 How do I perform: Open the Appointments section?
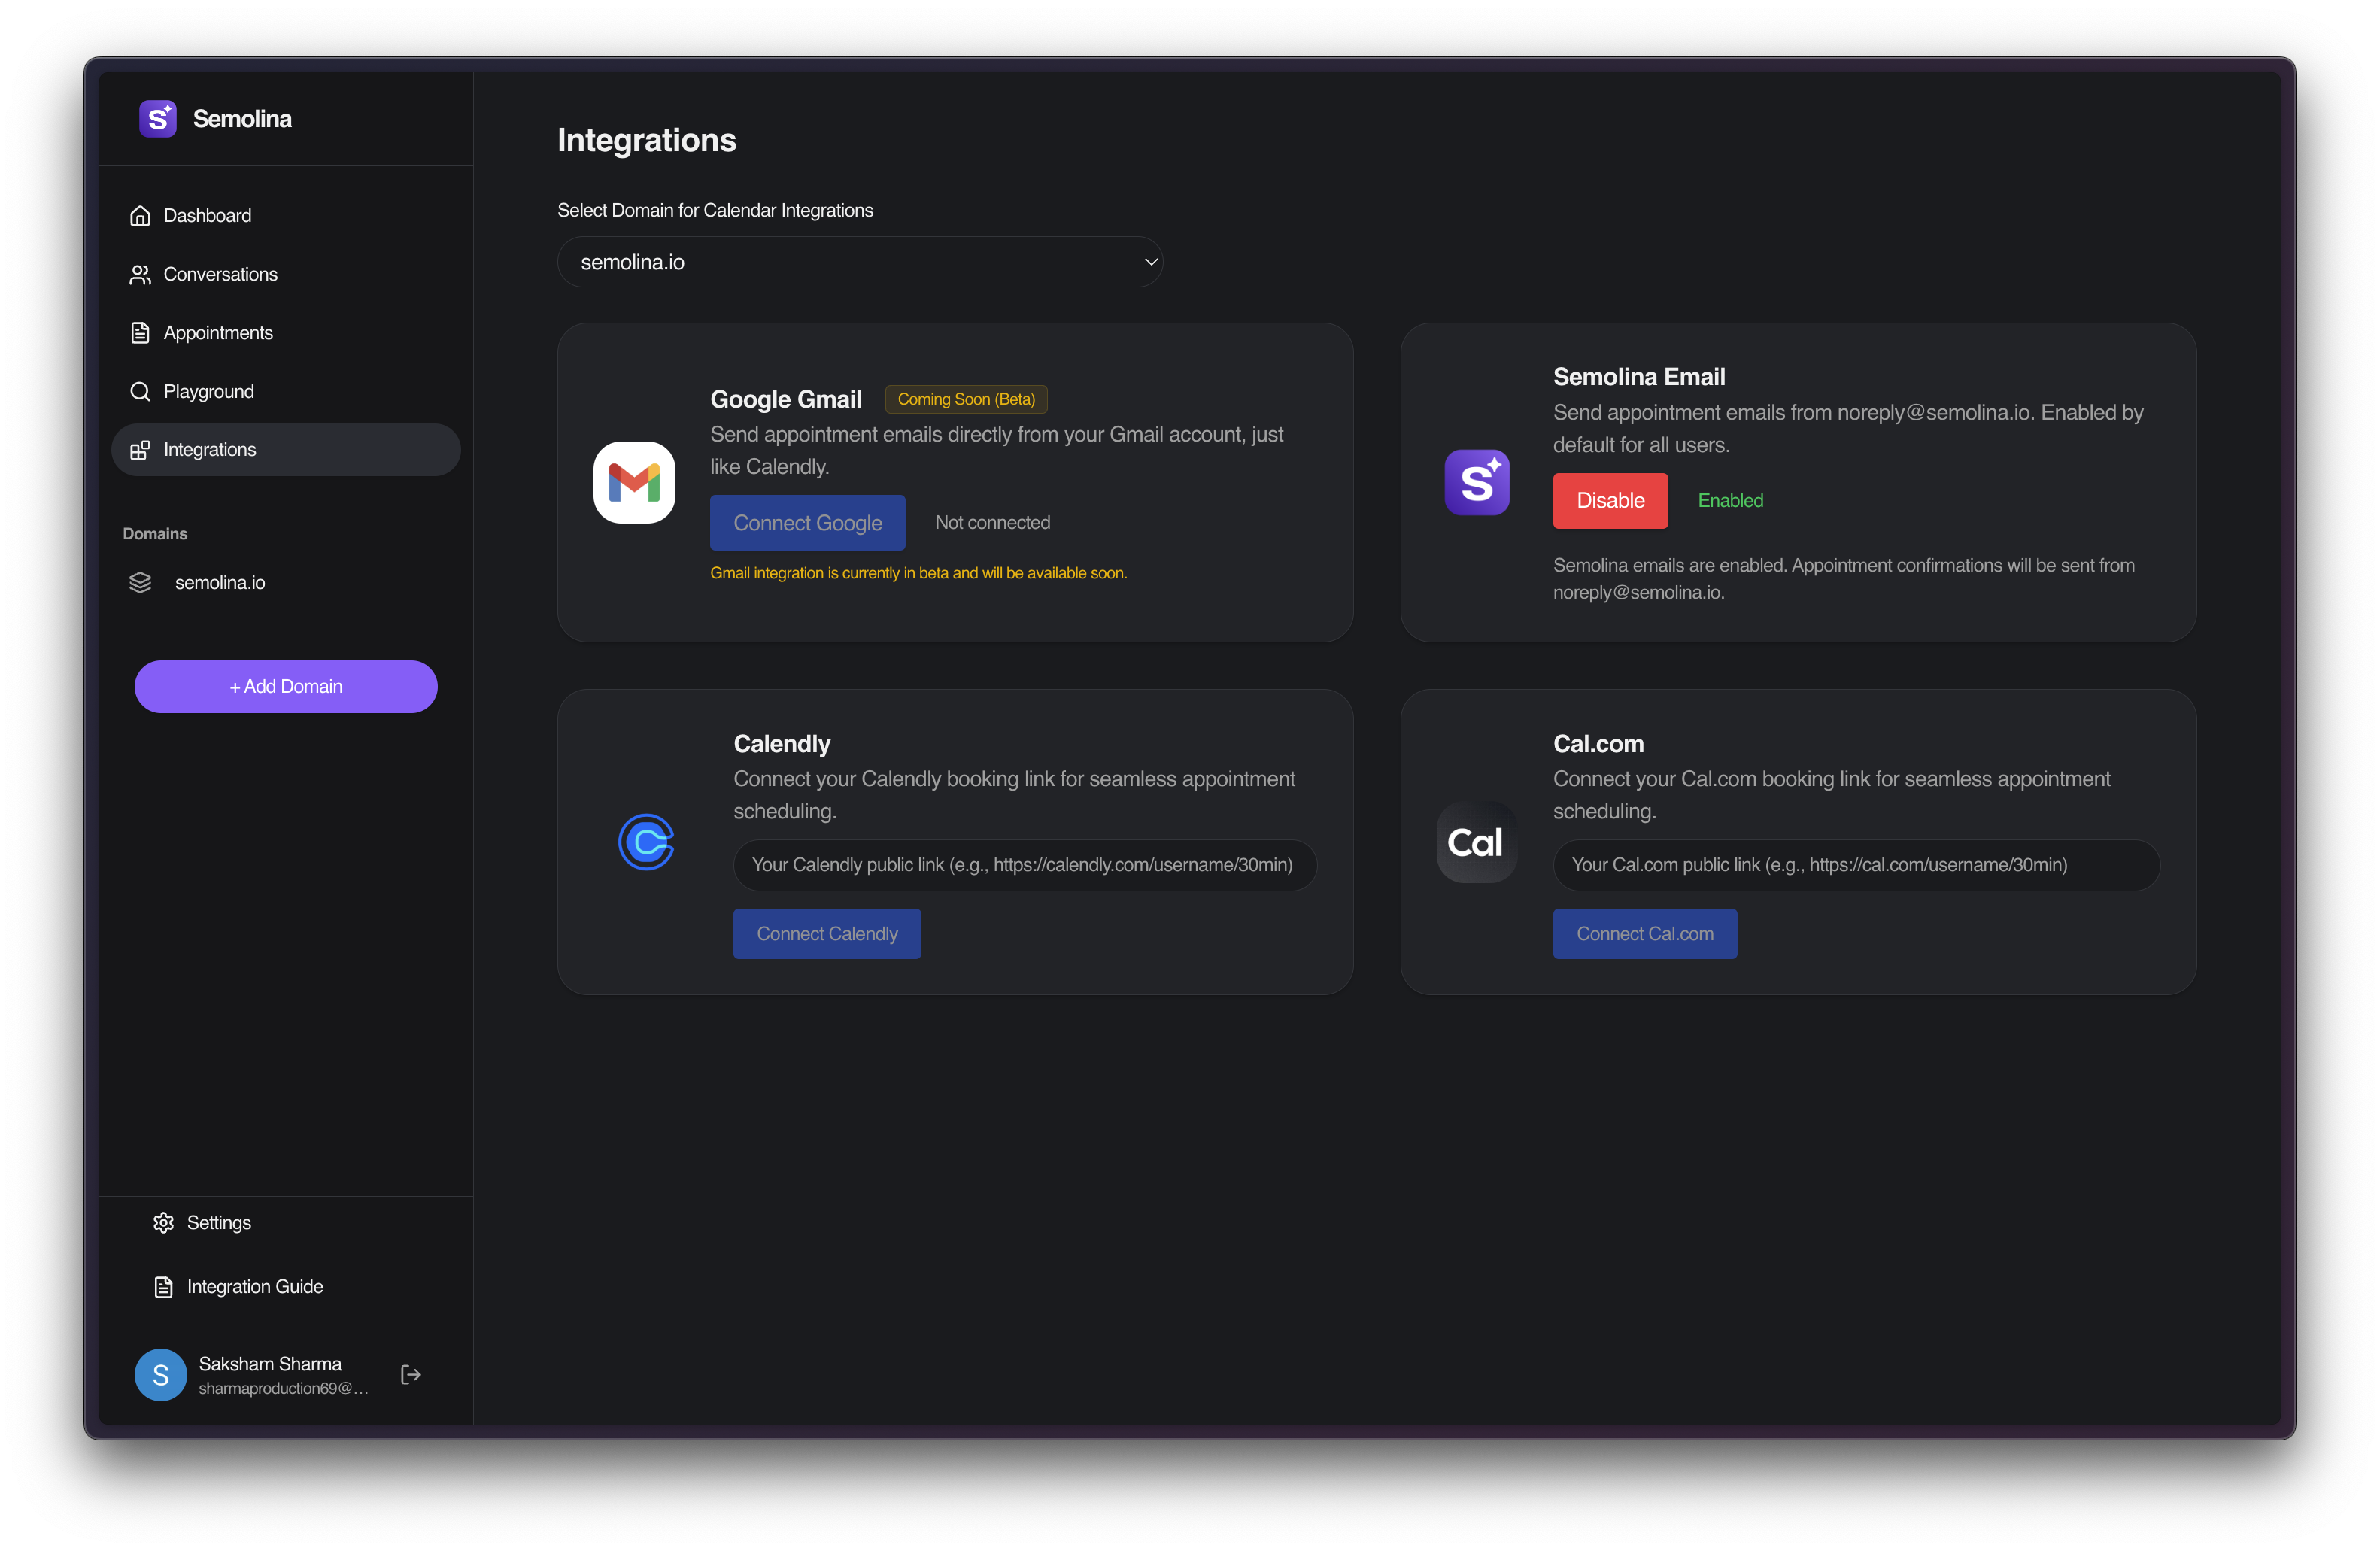286,333
